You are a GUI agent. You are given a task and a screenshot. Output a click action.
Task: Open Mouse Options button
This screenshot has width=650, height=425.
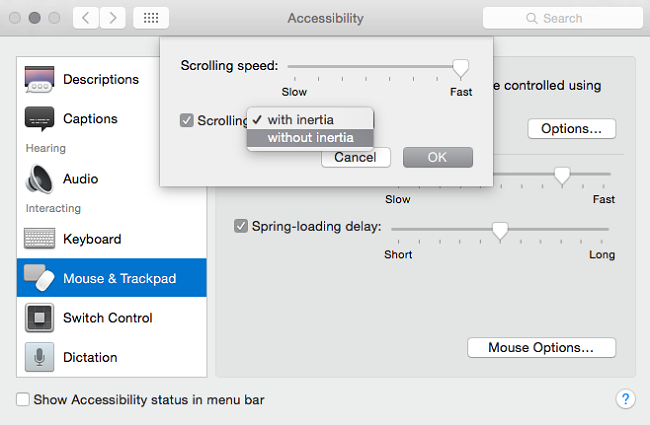coord(541,347)
